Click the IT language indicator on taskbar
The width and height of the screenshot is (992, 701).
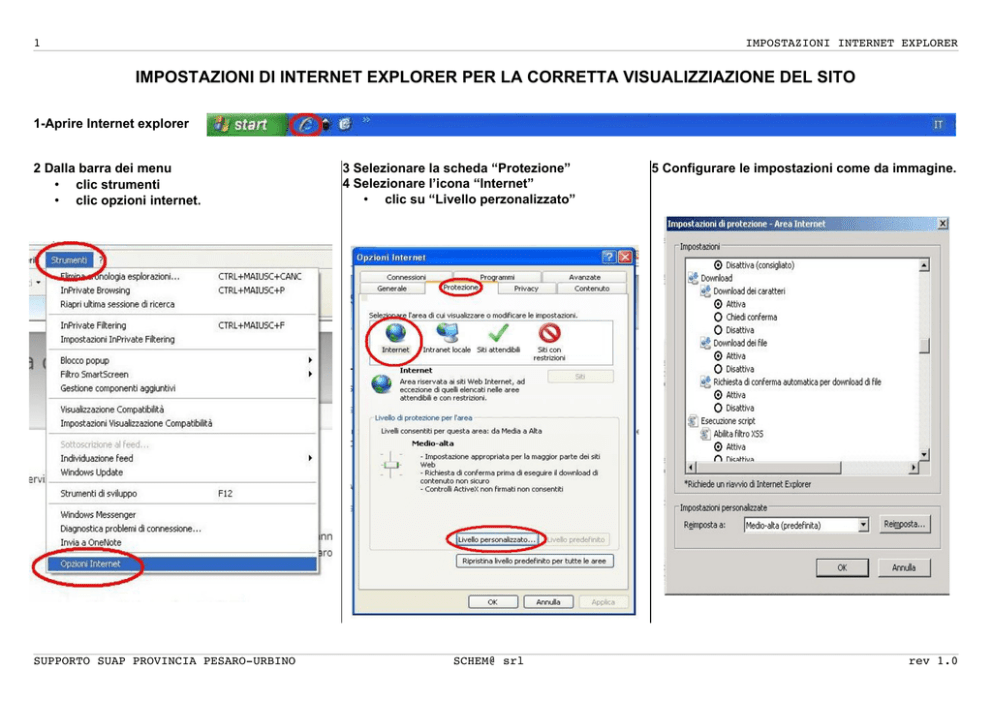[x=938, y=125]
